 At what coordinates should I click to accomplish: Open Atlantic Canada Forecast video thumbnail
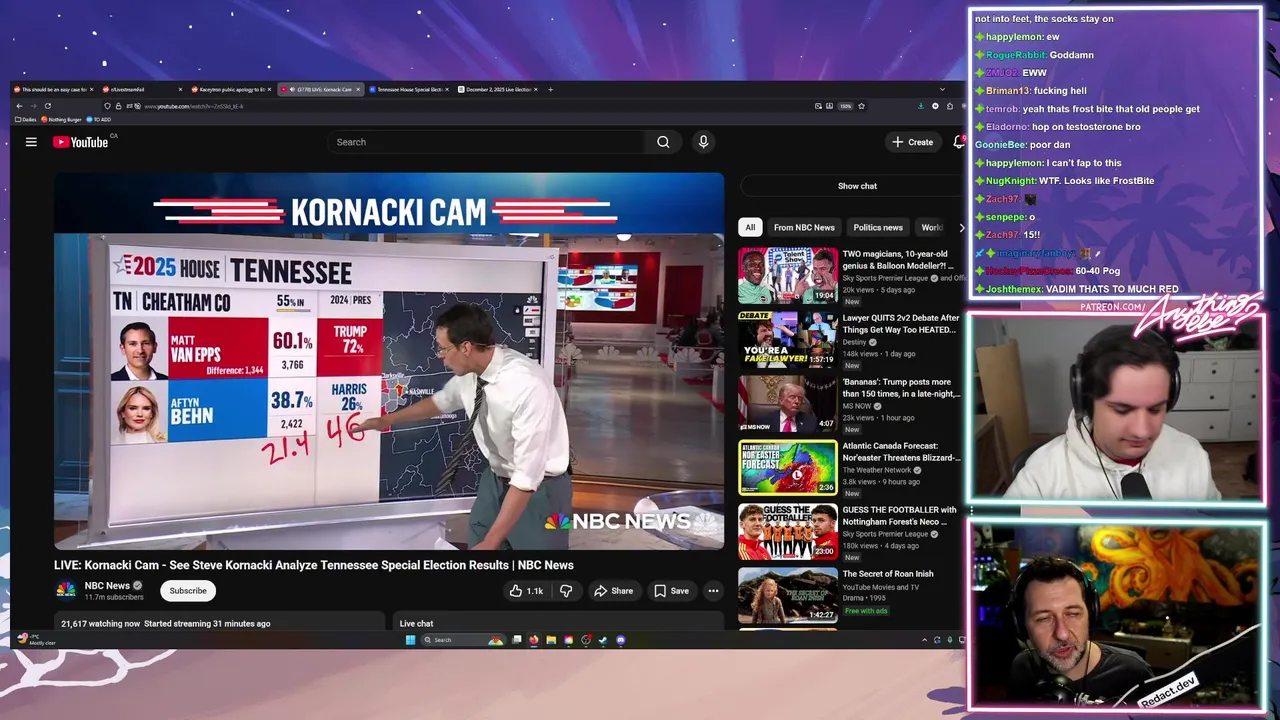coord(788,467)
